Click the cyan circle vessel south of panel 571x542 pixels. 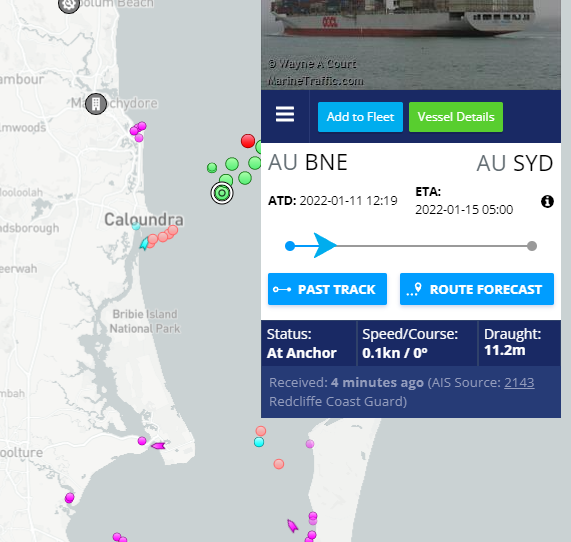click(259, 442)
